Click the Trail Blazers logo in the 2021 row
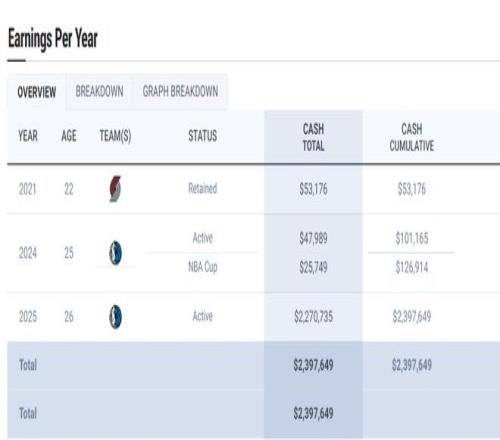 pyautogui.click(x=115, y=189)
